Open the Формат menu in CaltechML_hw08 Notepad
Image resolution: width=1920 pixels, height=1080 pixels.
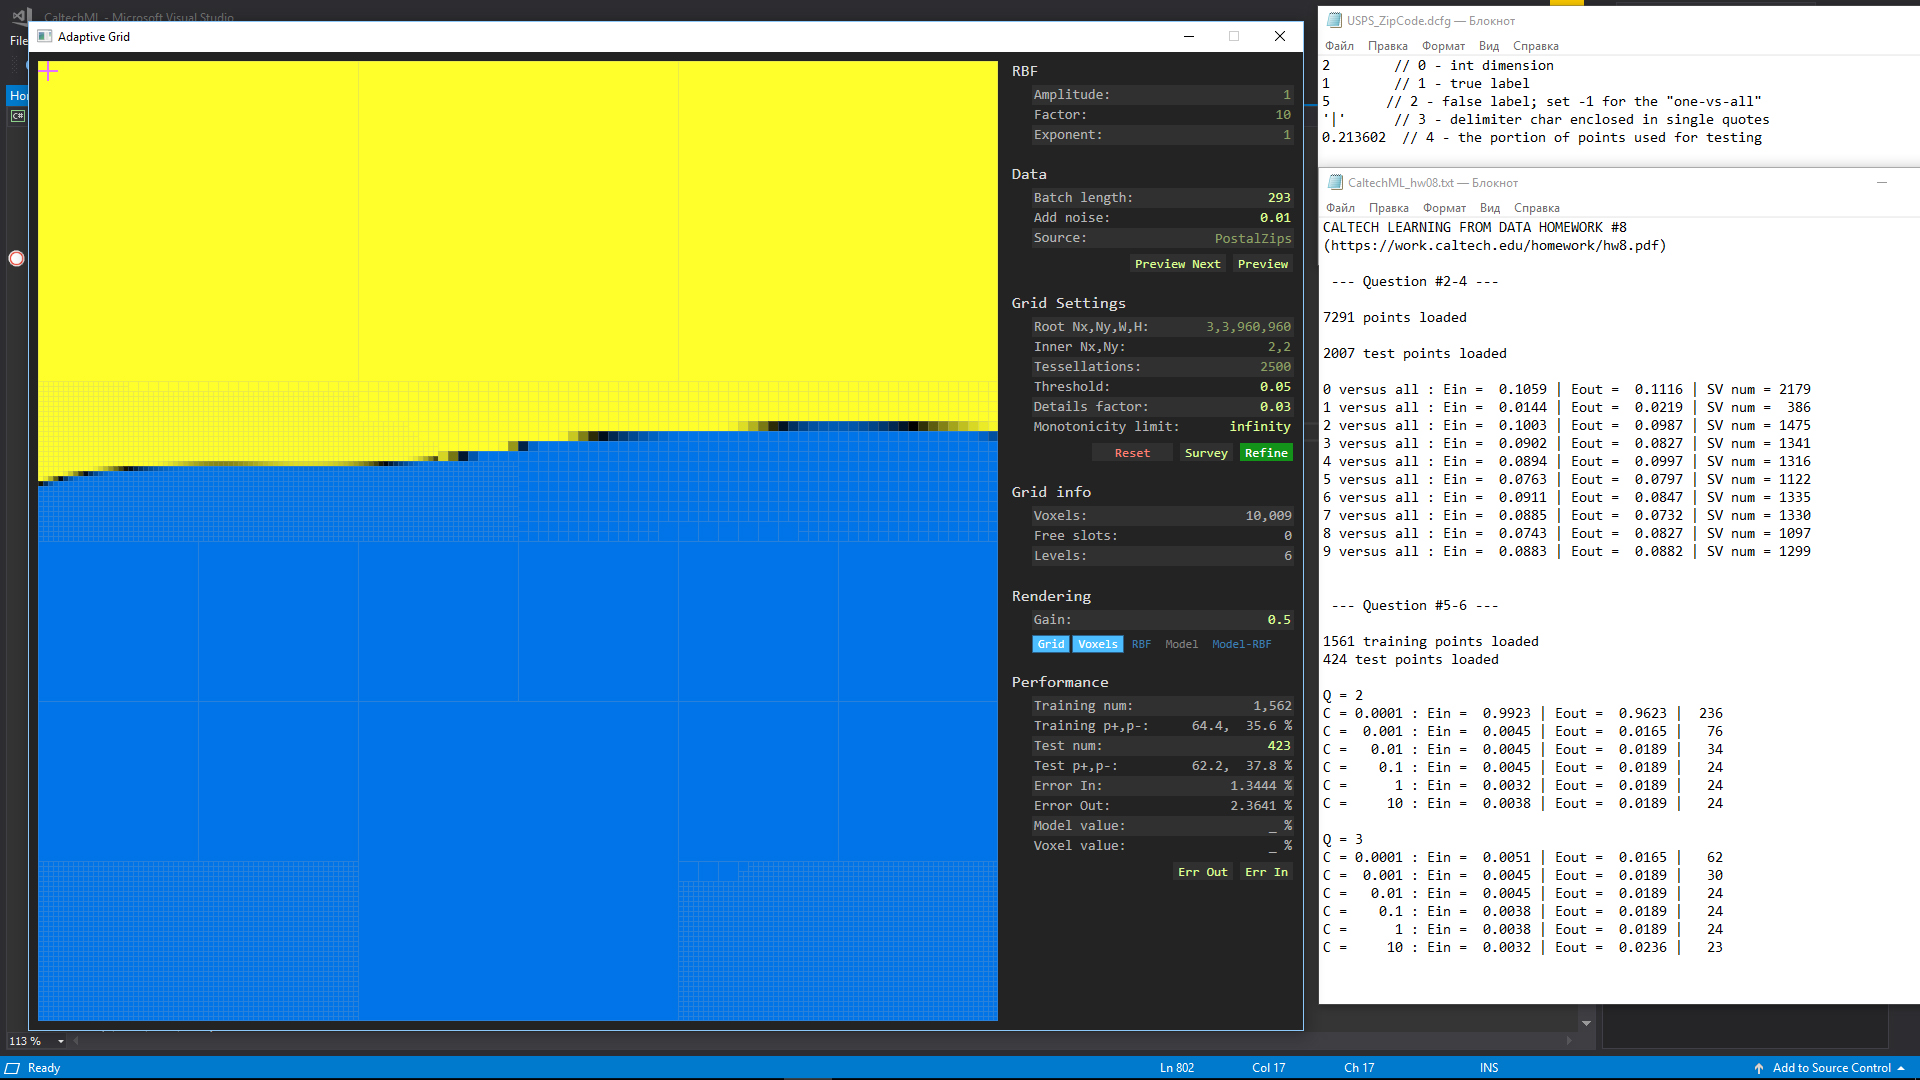(x=1444, y=208)
